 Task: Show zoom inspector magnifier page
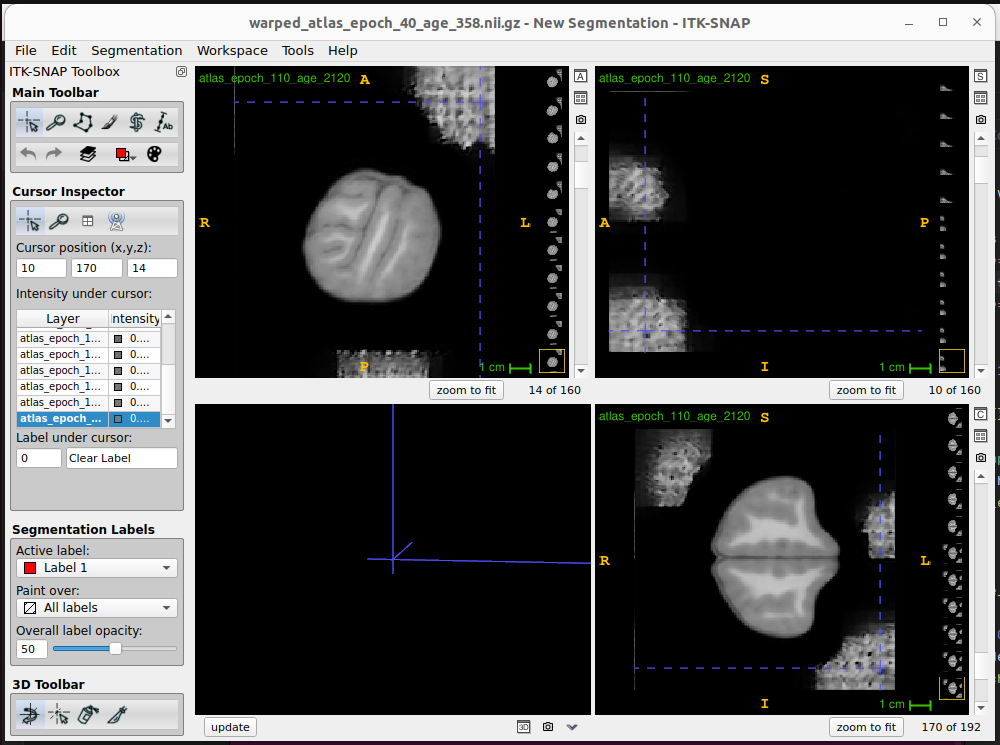59,221
